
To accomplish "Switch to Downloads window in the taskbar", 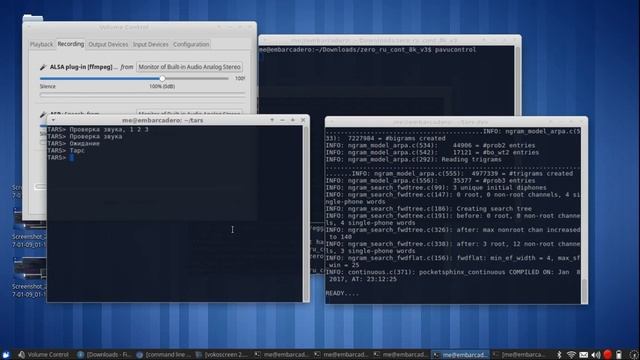I will (104, 355).
